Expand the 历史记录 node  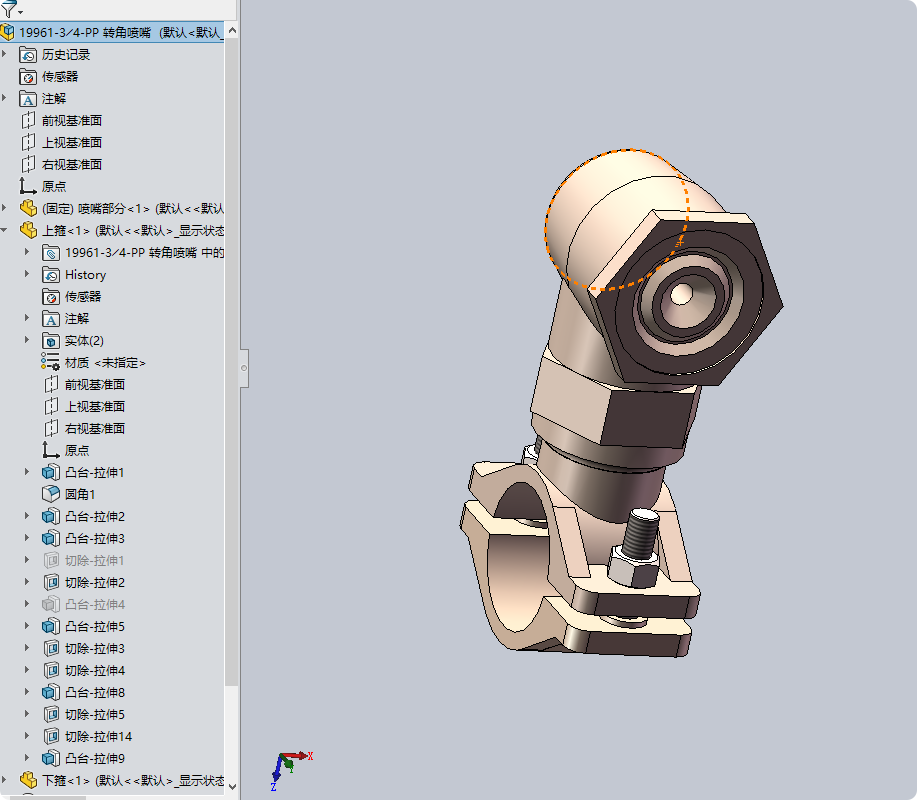(5, 54)
